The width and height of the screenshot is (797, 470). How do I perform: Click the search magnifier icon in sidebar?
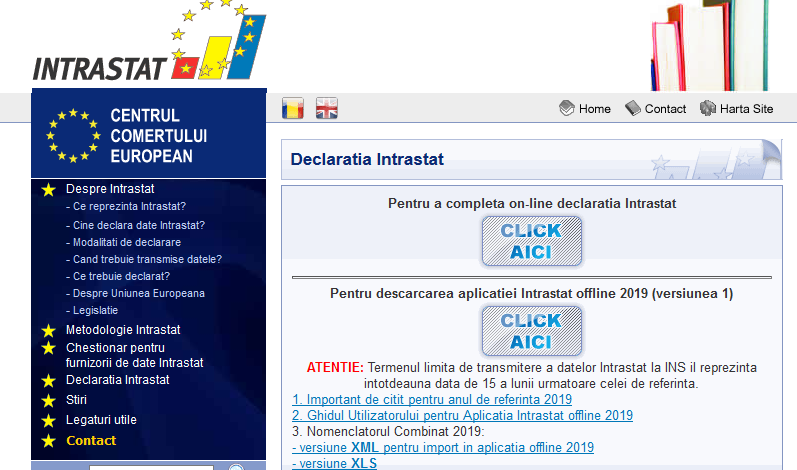pyautogui.click(x=236, y=467)
